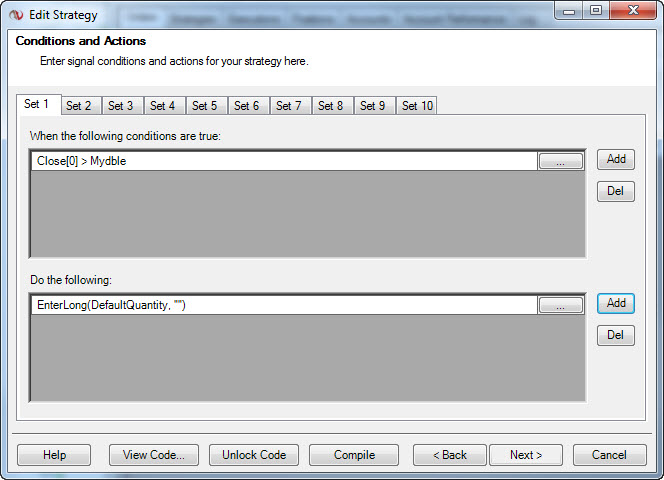
Task: Open ellipsis editor for EnterLong action
Action: tap(560, 305)
